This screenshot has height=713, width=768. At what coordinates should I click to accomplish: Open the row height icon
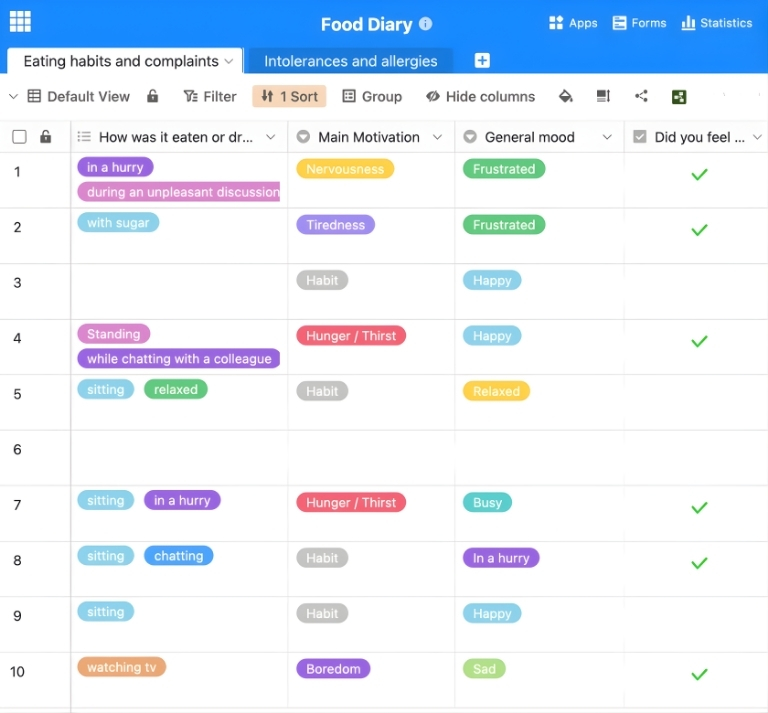(x=603, y=97)
